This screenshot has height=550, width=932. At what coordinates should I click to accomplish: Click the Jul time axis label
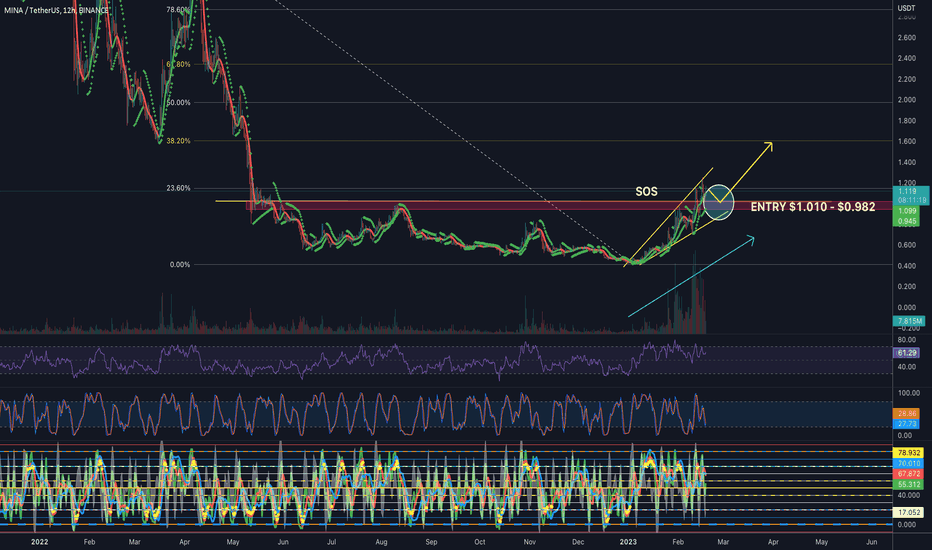pyautogui.click(x=331, y=542)
